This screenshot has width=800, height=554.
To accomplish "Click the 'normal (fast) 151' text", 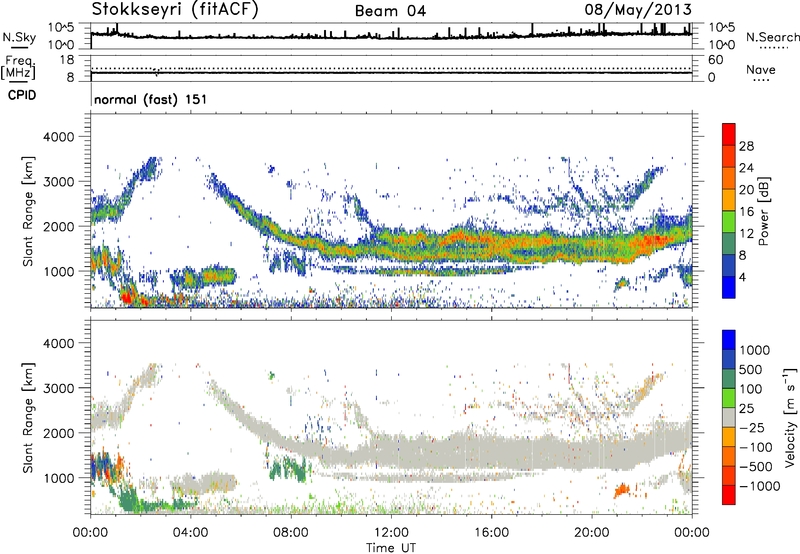I will click(x=151, y=99).
